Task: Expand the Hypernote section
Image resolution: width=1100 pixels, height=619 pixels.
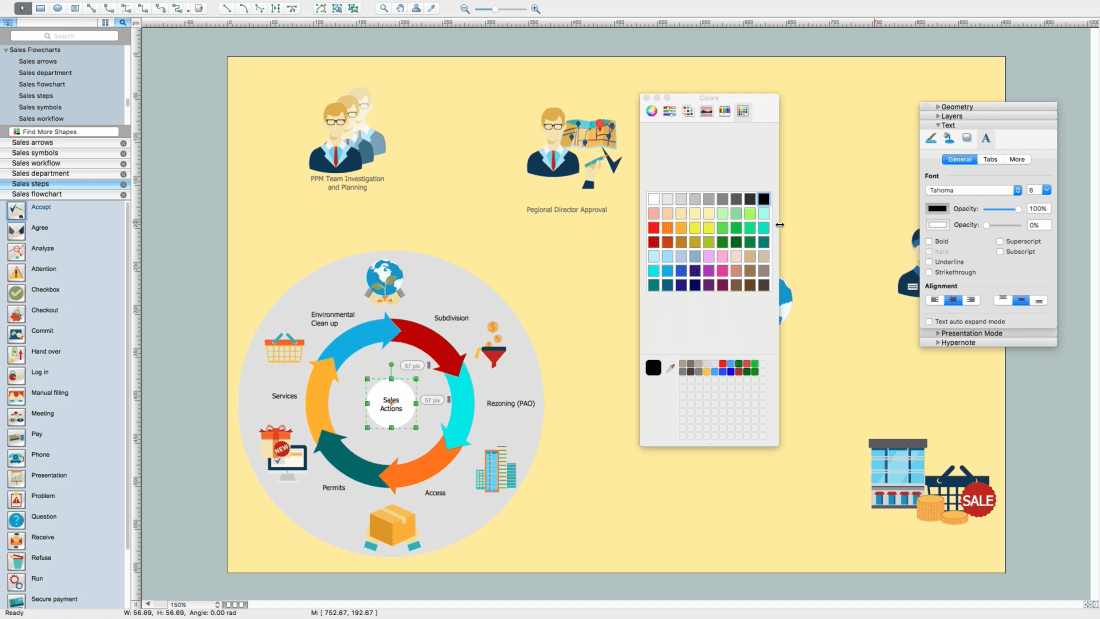Action: (938, 342)
